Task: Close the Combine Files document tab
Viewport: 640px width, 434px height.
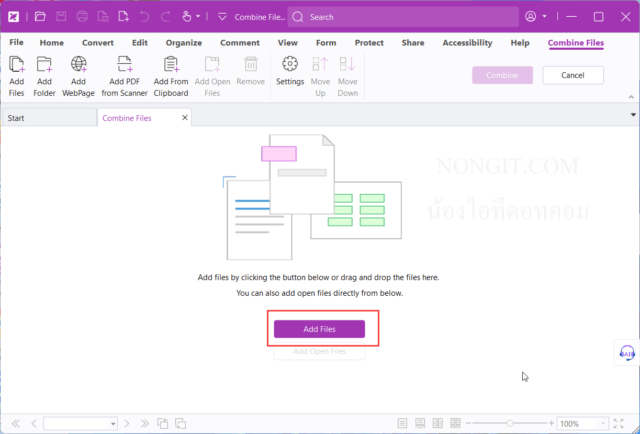Action: point(184,118)
